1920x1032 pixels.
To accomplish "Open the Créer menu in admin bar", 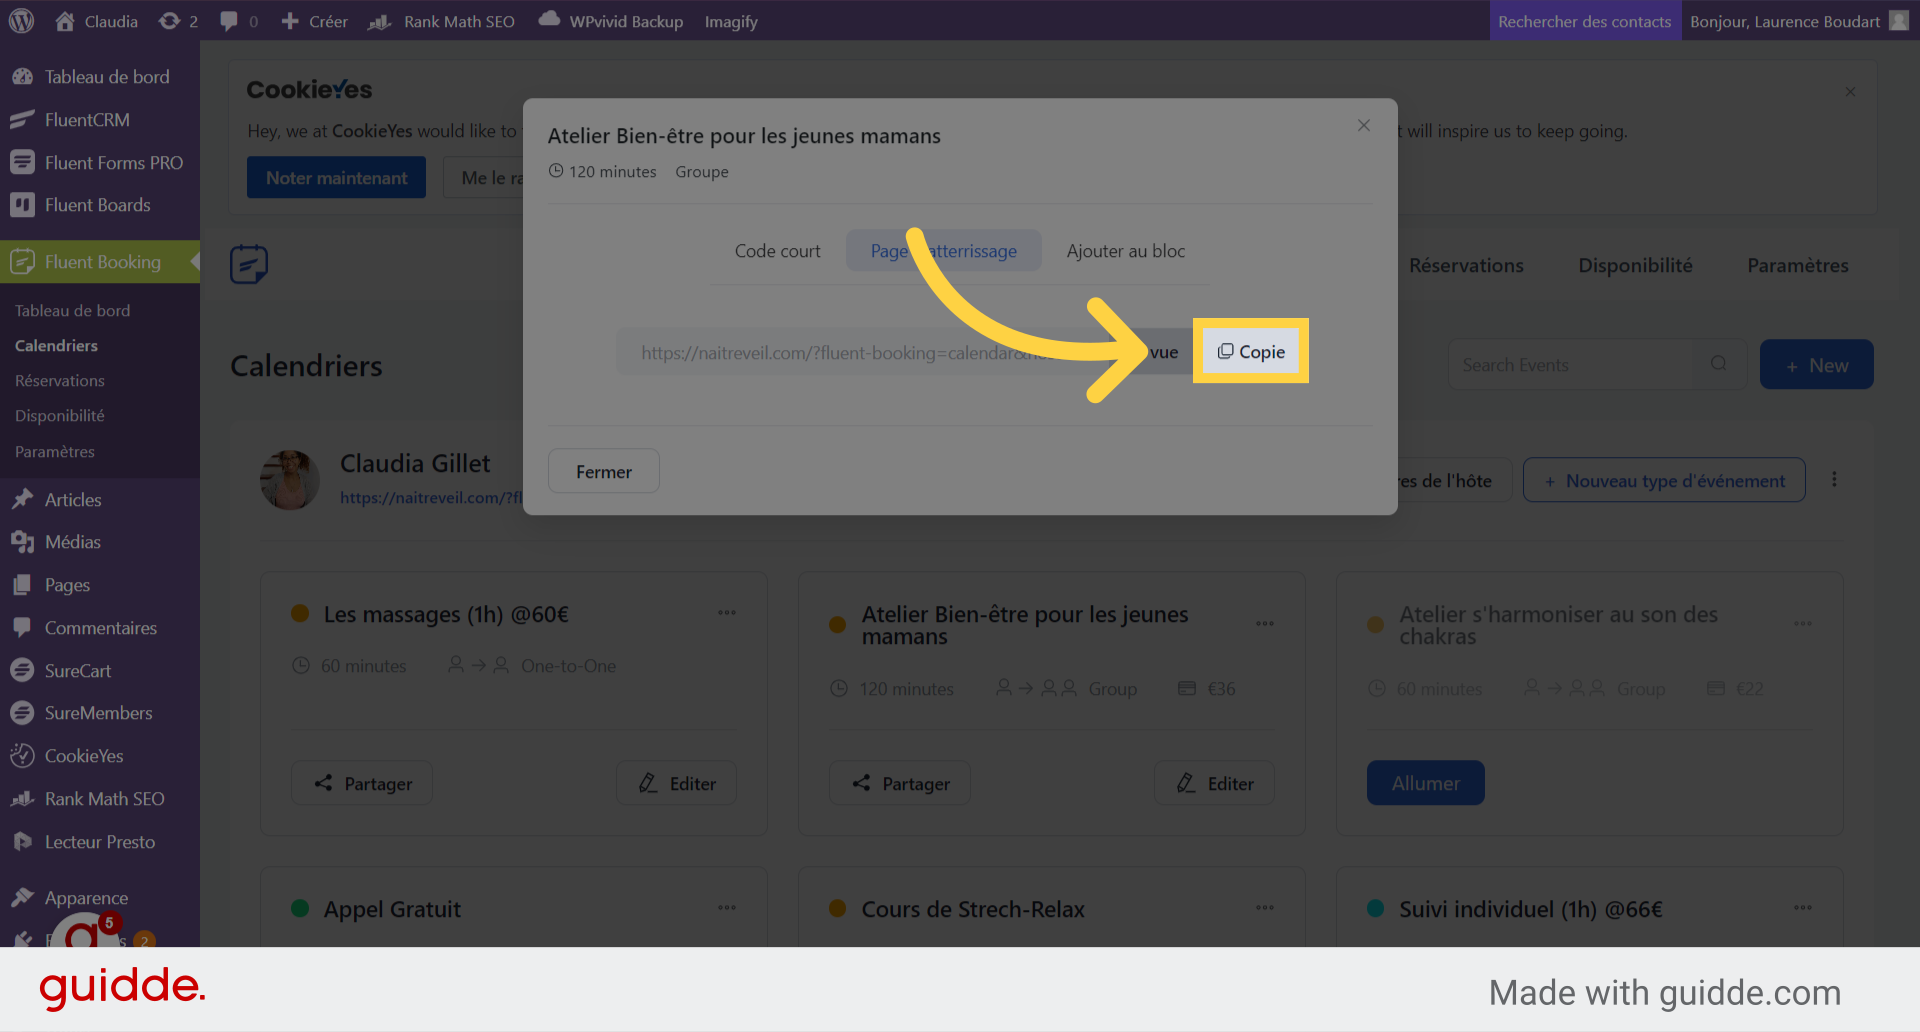I will 314,21.
